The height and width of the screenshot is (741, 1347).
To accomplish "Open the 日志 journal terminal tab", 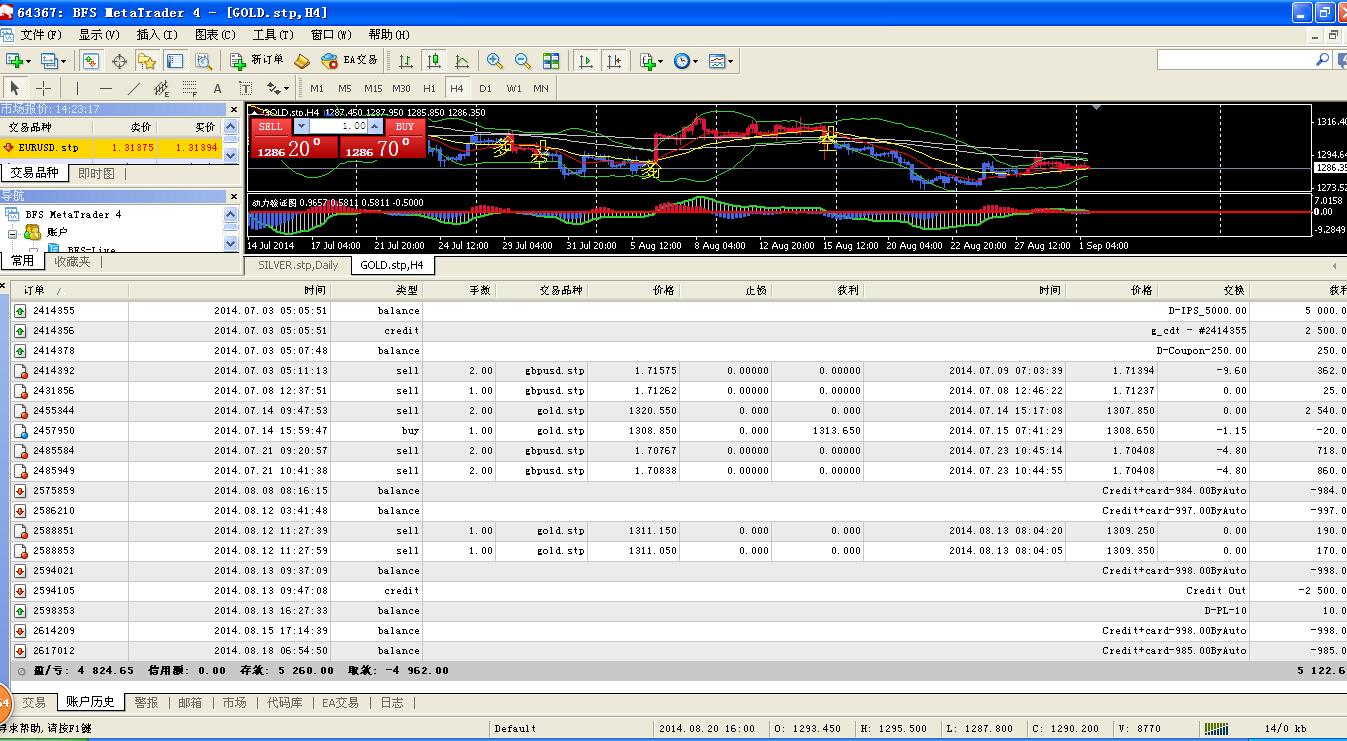I will tap(392, 702).
